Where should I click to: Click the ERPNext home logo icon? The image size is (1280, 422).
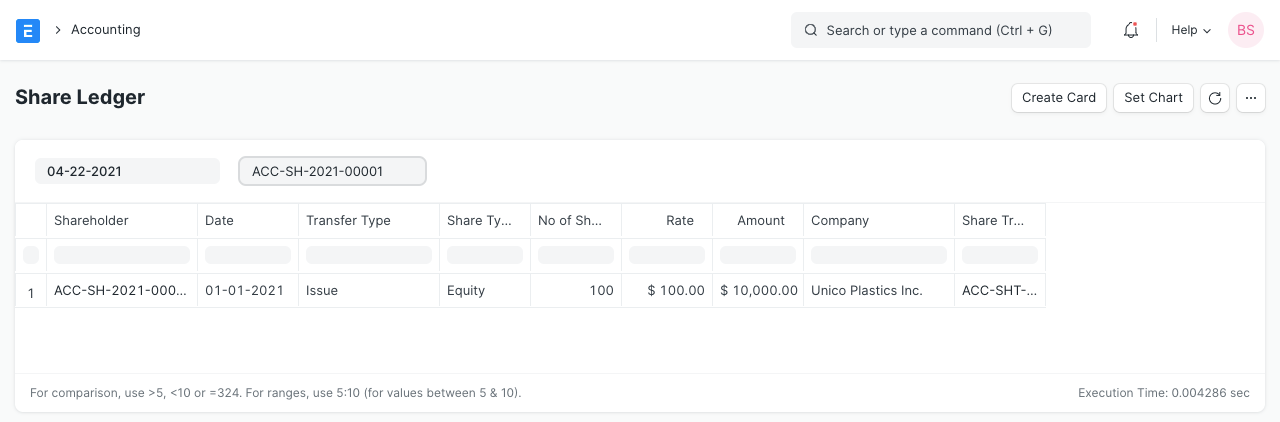(x=28, y=30)
